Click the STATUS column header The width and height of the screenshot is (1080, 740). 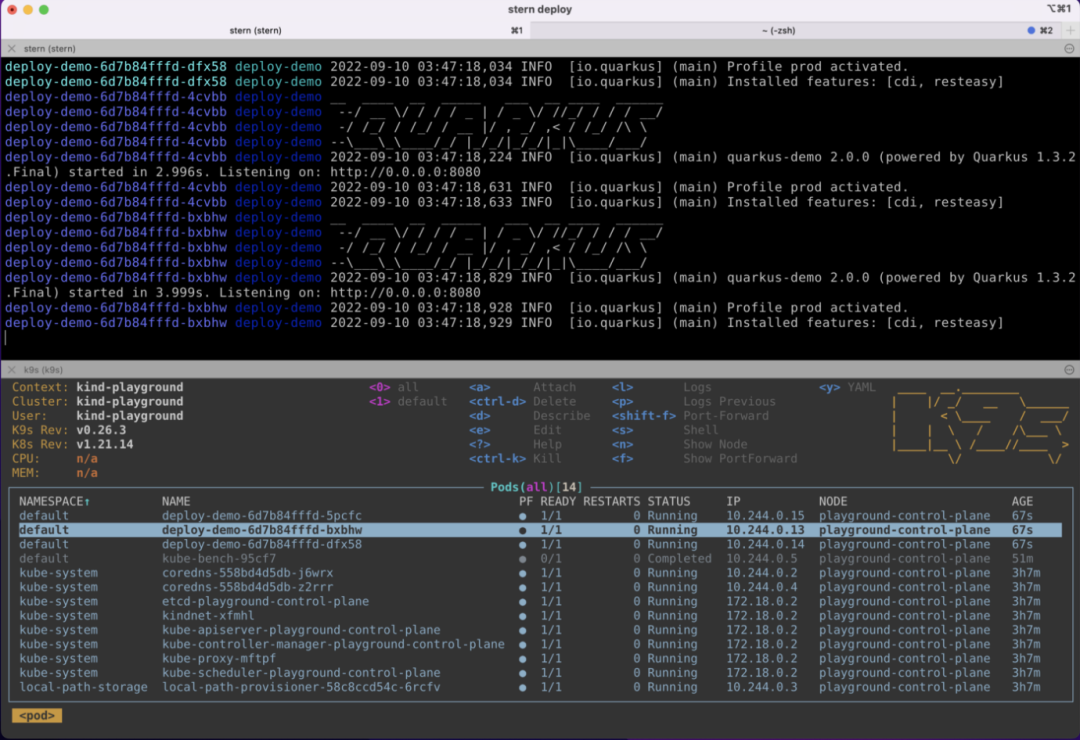coord(668,502)
